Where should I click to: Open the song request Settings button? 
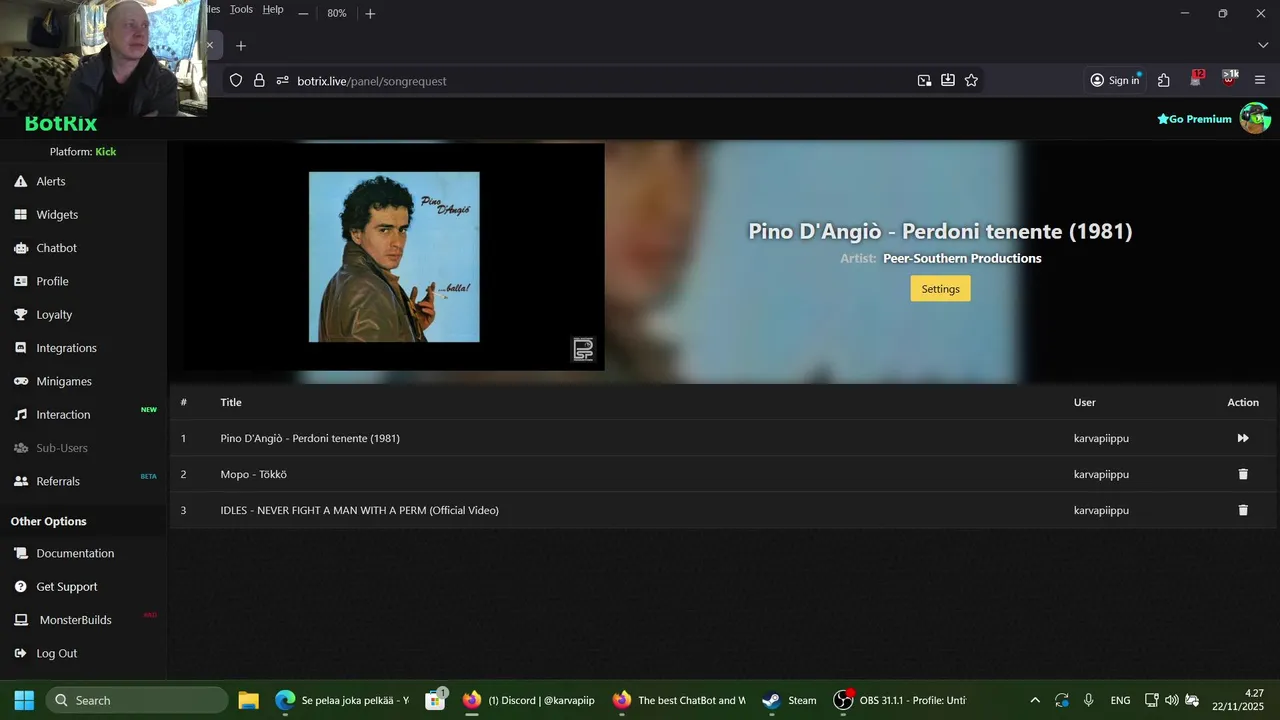pyautogui.click(x=940, y=289)
